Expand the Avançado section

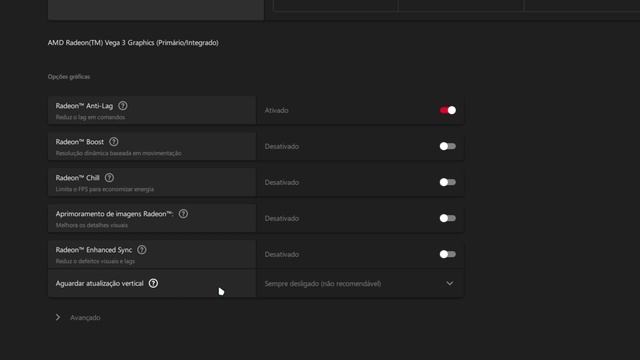[x=58, y=317]
